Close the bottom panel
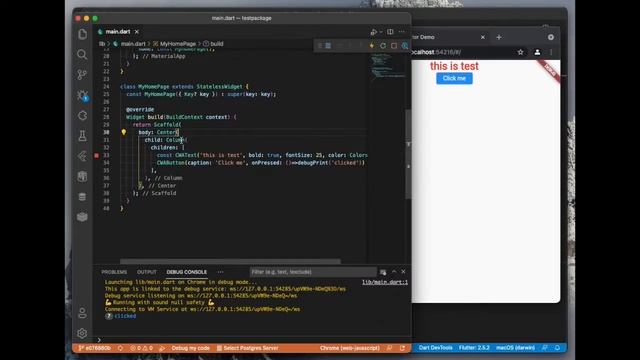640x360 pixels. 403,271
